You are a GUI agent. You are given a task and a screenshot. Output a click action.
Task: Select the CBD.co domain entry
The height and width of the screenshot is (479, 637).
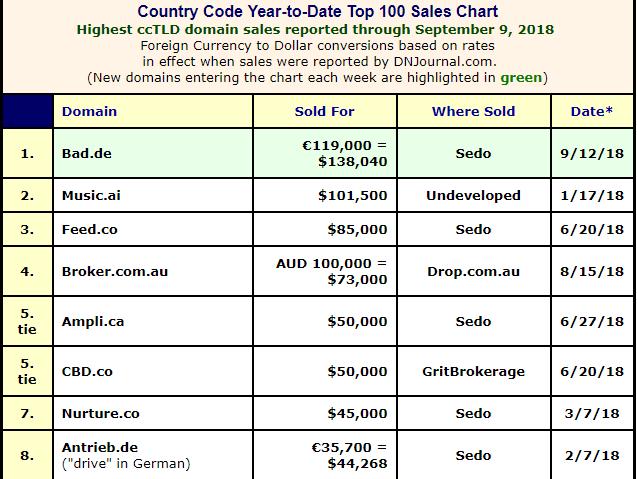point(87,371)
